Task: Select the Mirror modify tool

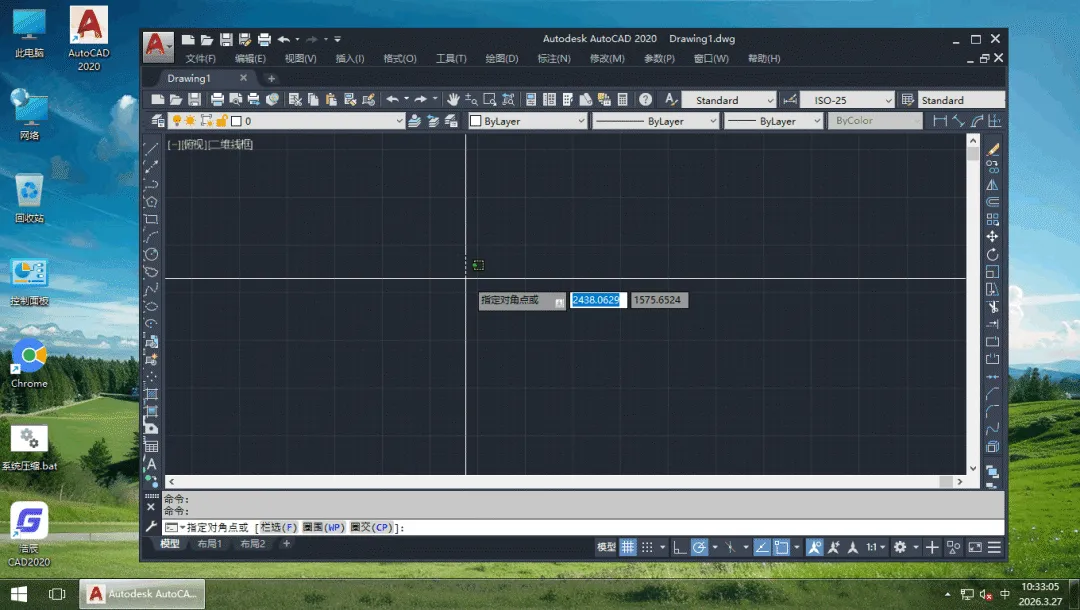Action: coord(993,185)
